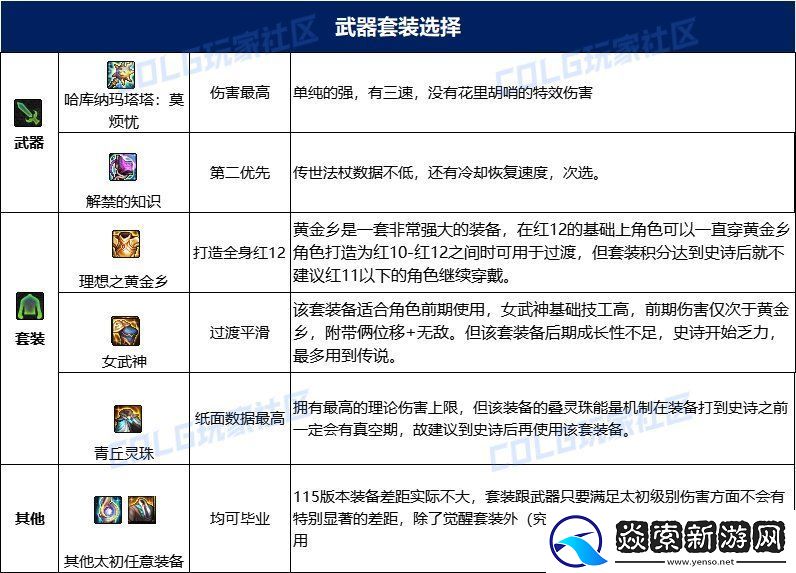Click the green sword weapon category icon
The width and height of the screenshot is (796, 573).
pyautogui.click(x=28, y=113)
